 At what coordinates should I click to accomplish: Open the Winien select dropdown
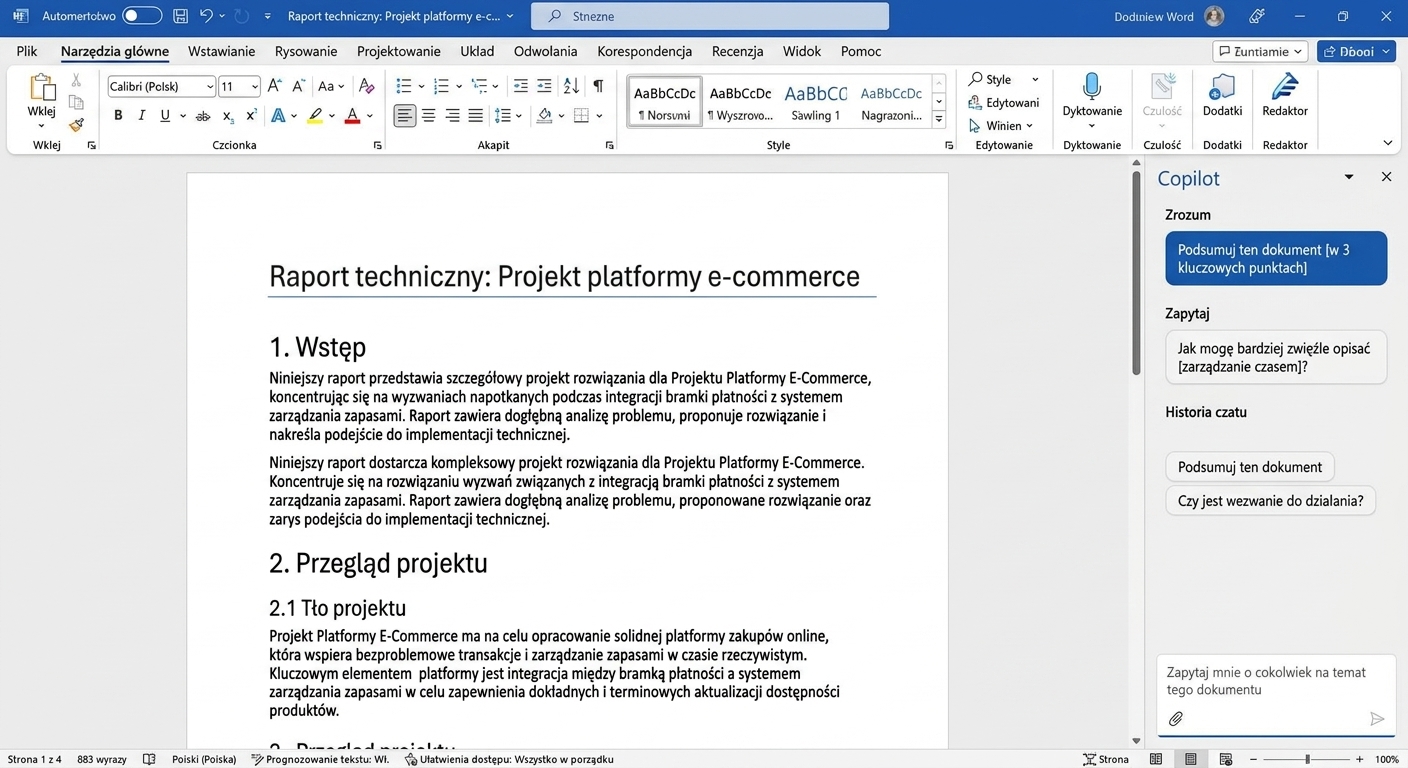(1001, 126)
